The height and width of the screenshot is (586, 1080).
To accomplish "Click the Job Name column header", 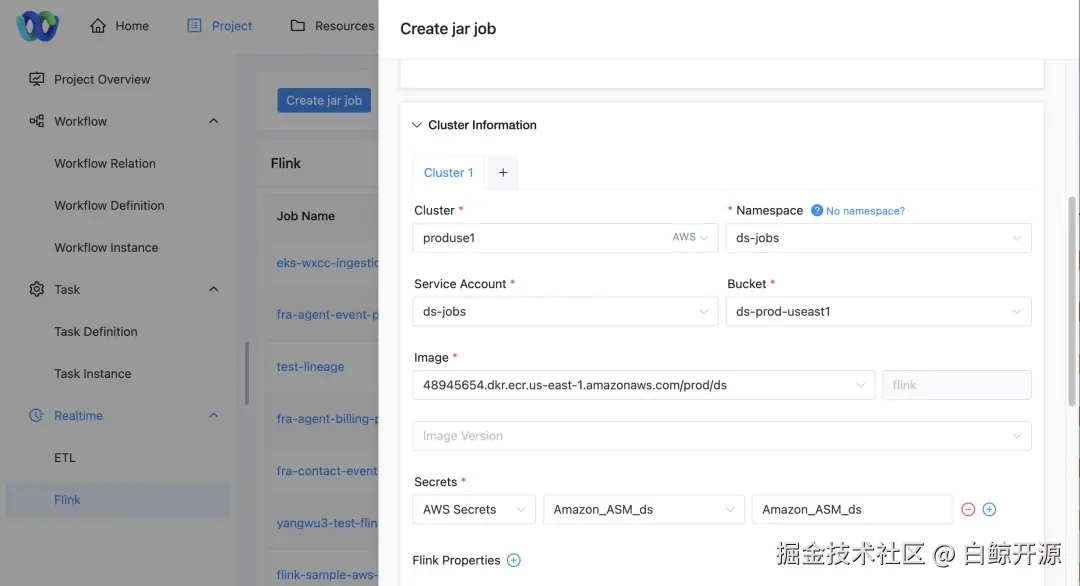I will pyautogui.click(x=306, y=216).
